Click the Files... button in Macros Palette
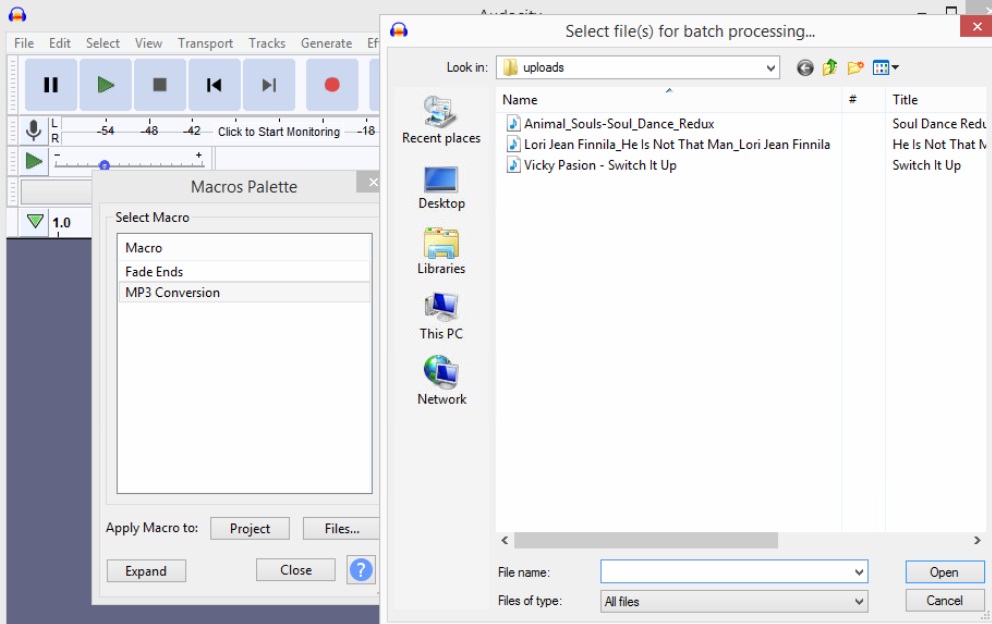 coord(342,528)
